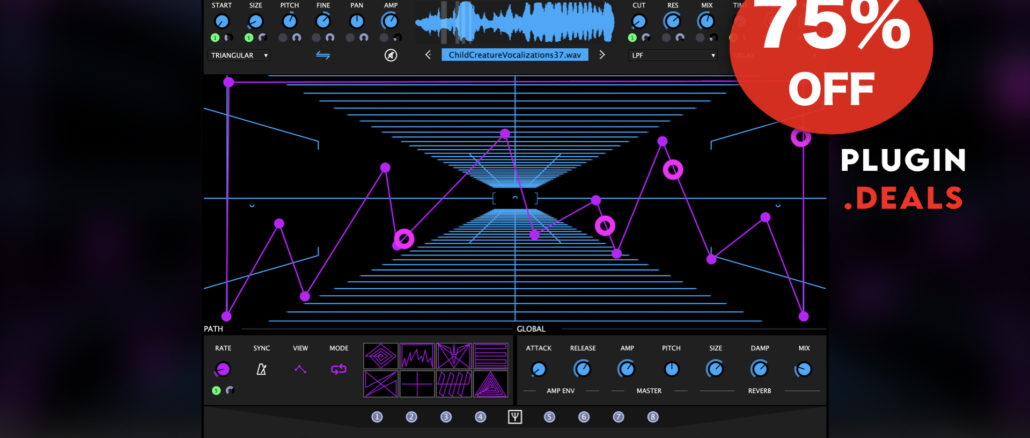Screen dimensions: 1030x438
Task: Click the master PITCH knob in Global
Action: (671, 370)
